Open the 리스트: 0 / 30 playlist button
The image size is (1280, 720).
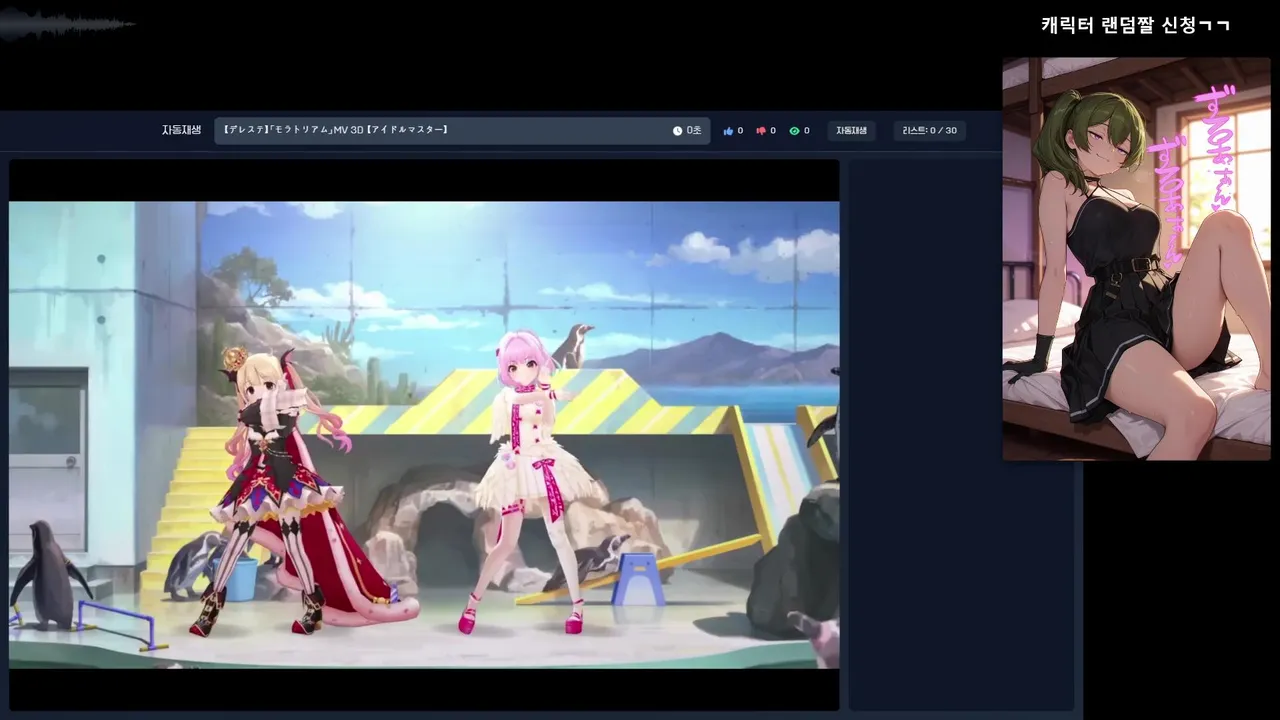(930, 131)
